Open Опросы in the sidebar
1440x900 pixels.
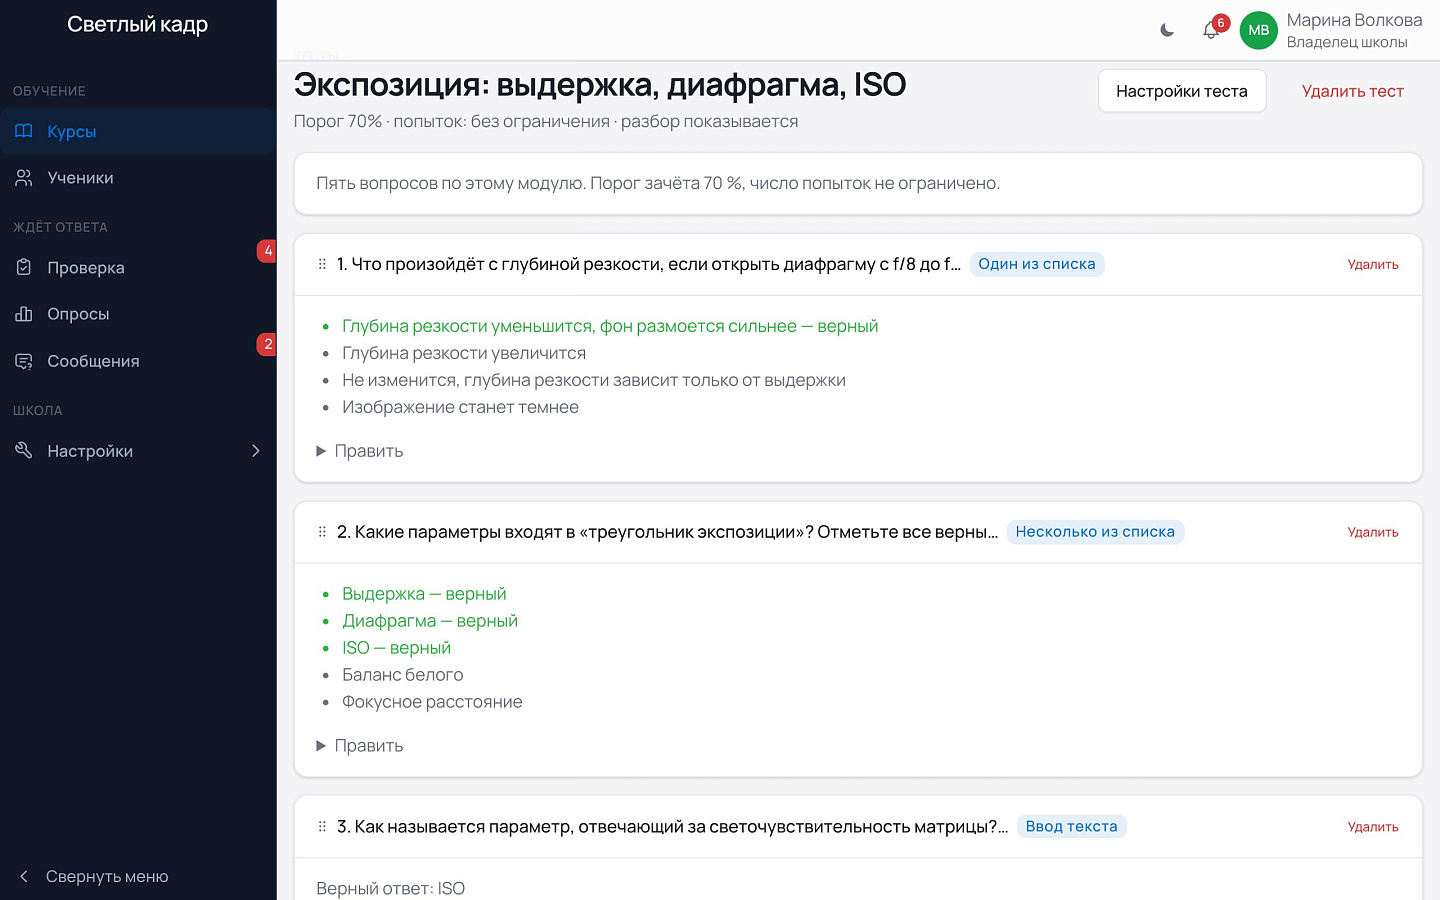(x=138, y=314)
